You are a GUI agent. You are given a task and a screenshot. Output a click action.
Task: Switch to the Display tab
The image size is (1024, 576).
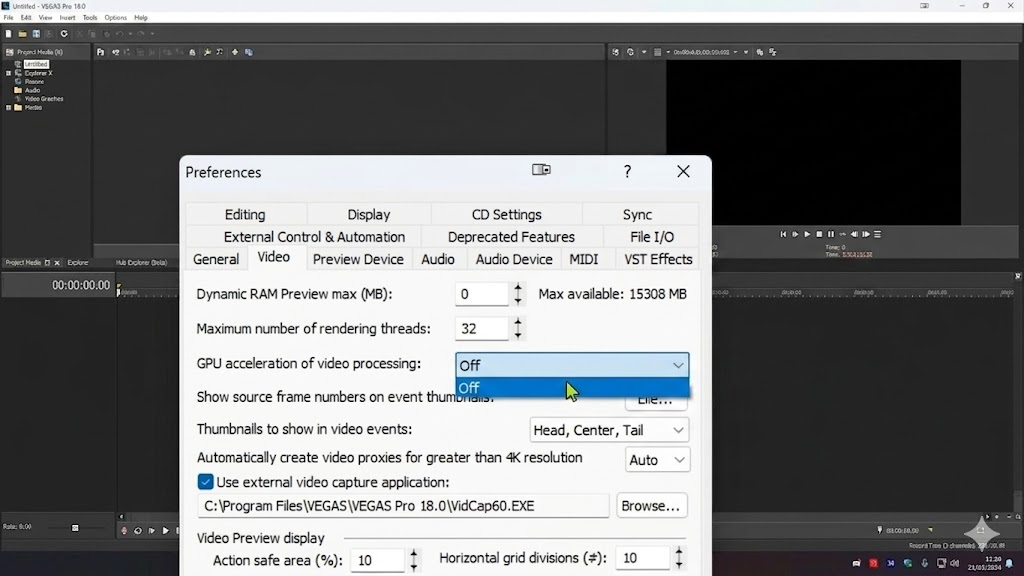368,215
